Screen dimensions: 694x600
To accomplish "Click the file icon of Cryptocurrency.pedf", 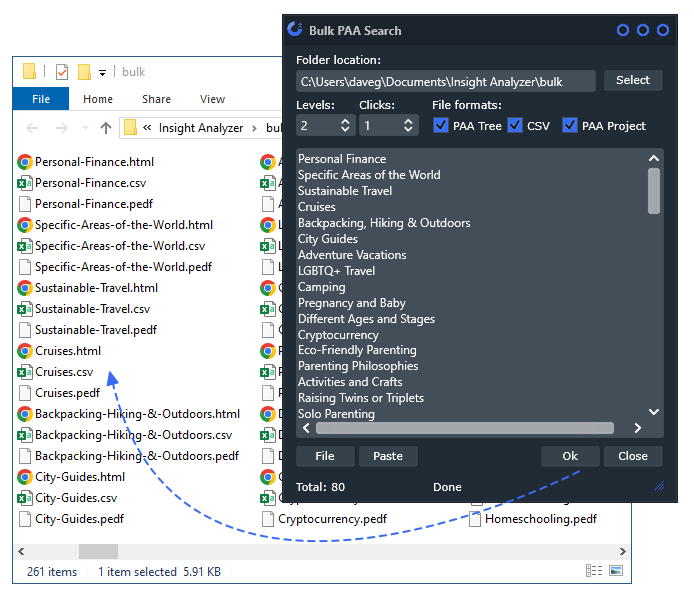I will tap(267, 519).
